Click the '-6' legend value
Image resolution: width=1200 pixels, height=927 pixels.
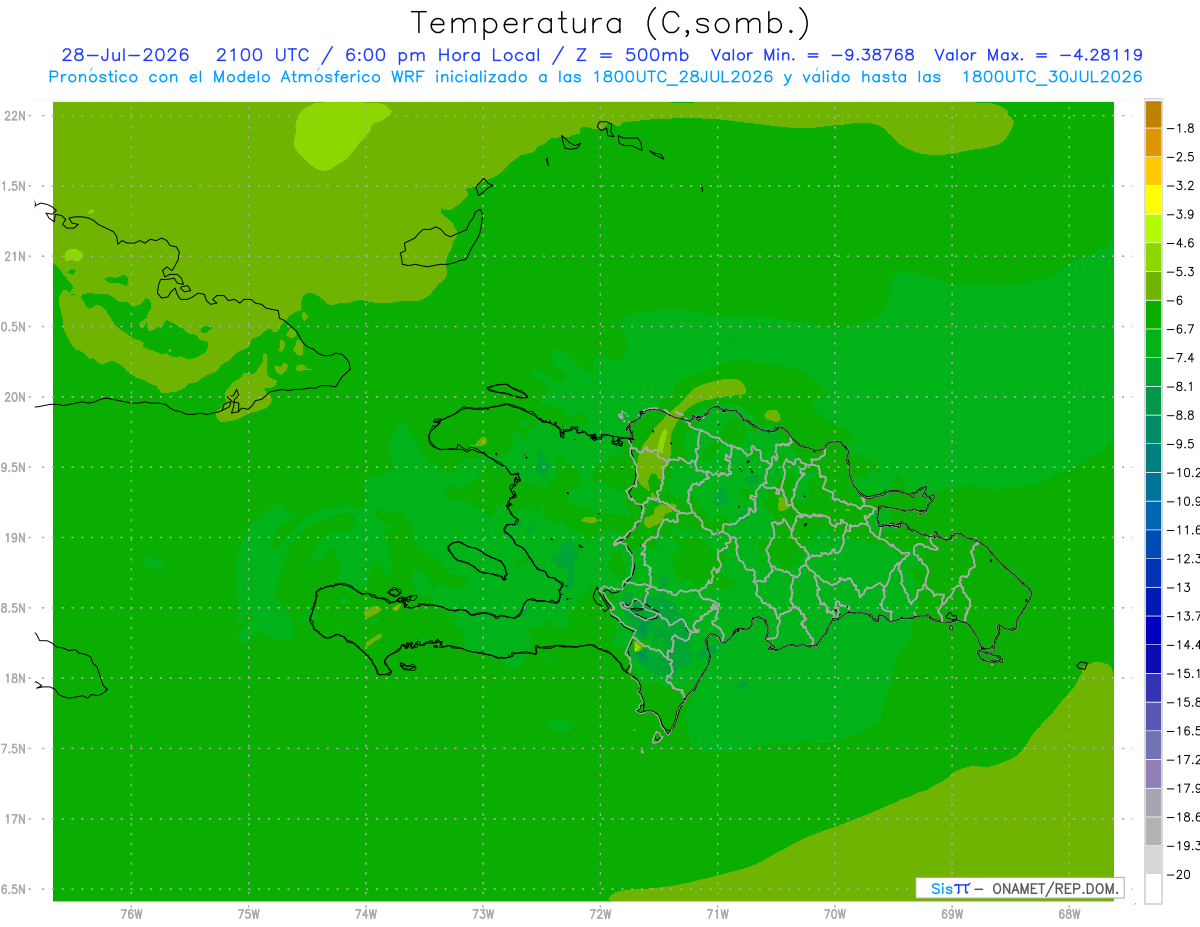1174,300
